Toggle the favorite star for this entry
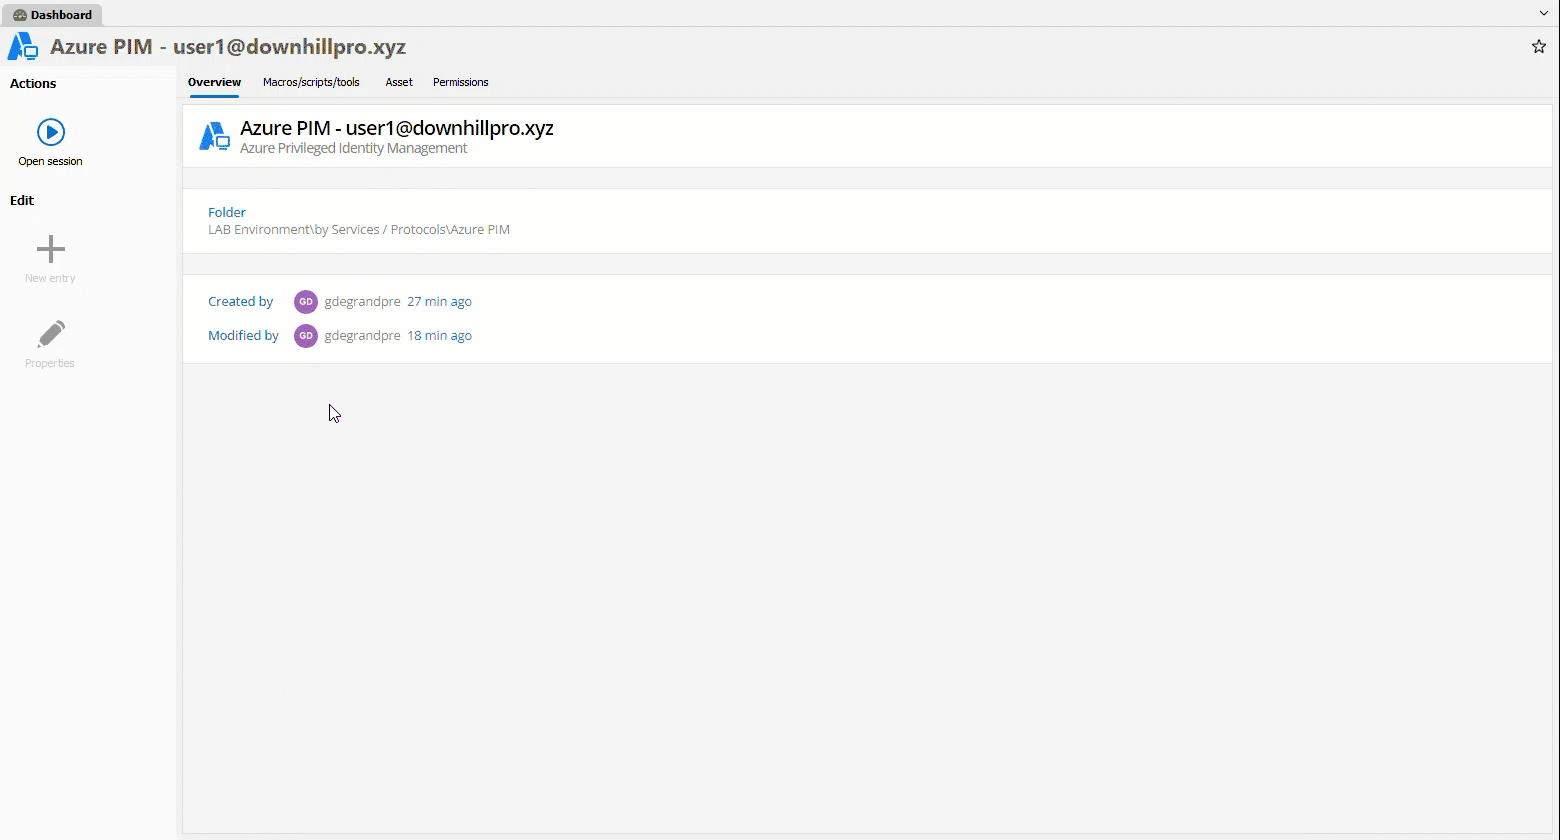This screenshot has height=840, width=1560. [1538, 46]
